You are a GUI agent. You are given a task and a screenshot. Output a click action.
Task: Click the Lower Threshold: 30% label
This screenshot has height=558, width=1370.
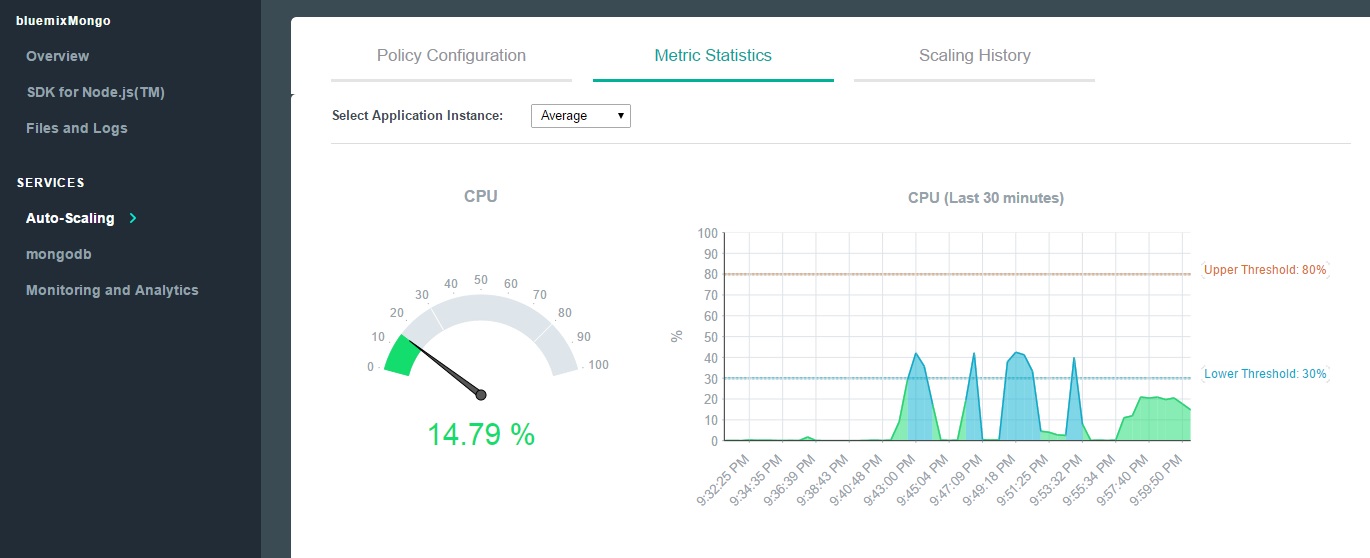point(1264,374)
